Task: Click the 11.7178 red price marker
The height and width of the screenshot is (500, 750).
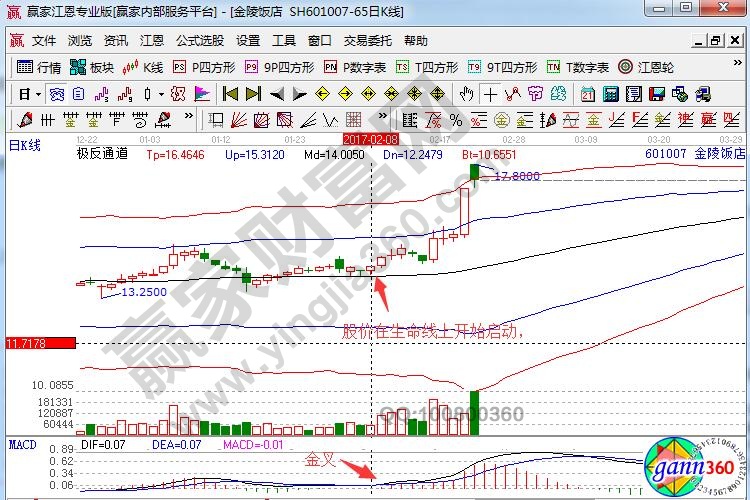Action: 40,343
